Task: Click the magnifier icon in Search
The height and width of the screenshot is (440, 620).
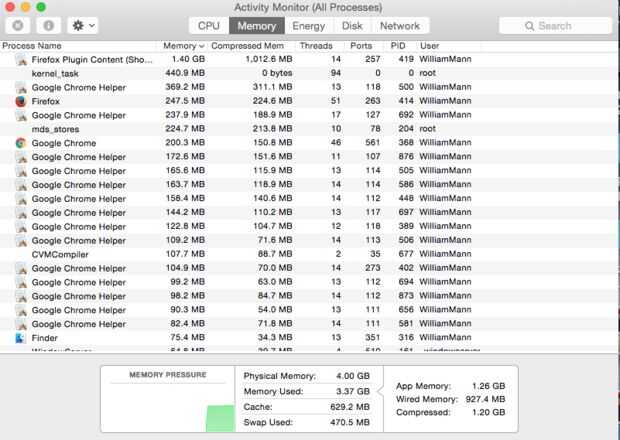Action: pos(529,26)
